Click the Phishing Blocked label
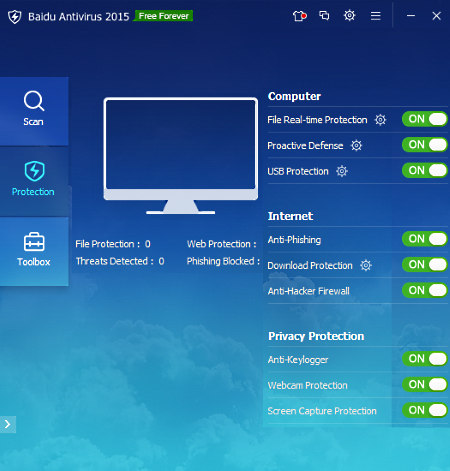The image size is (450, 471). 223,261
